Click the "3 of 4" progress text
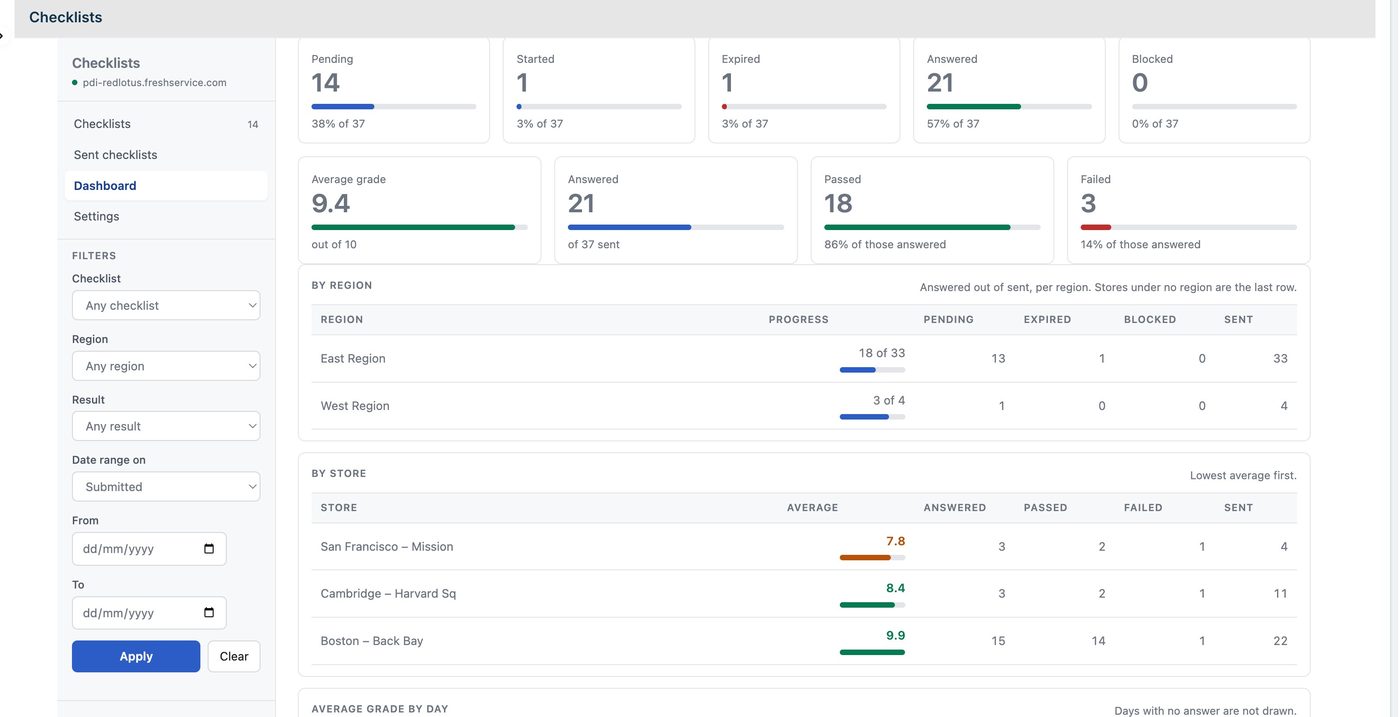This screenshot has width=1400, height=717. click(x=889, y=400)
